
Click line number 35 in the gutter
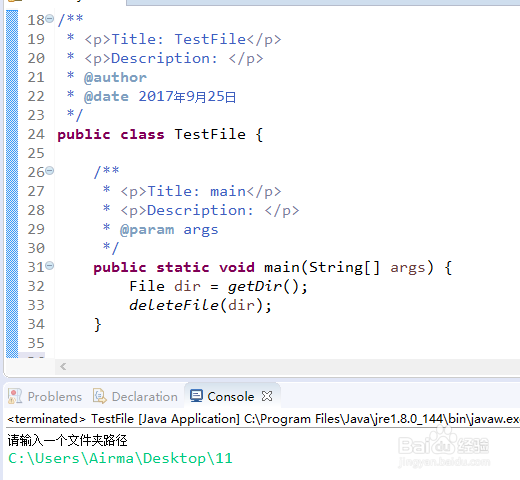click(x=36, y=343)
